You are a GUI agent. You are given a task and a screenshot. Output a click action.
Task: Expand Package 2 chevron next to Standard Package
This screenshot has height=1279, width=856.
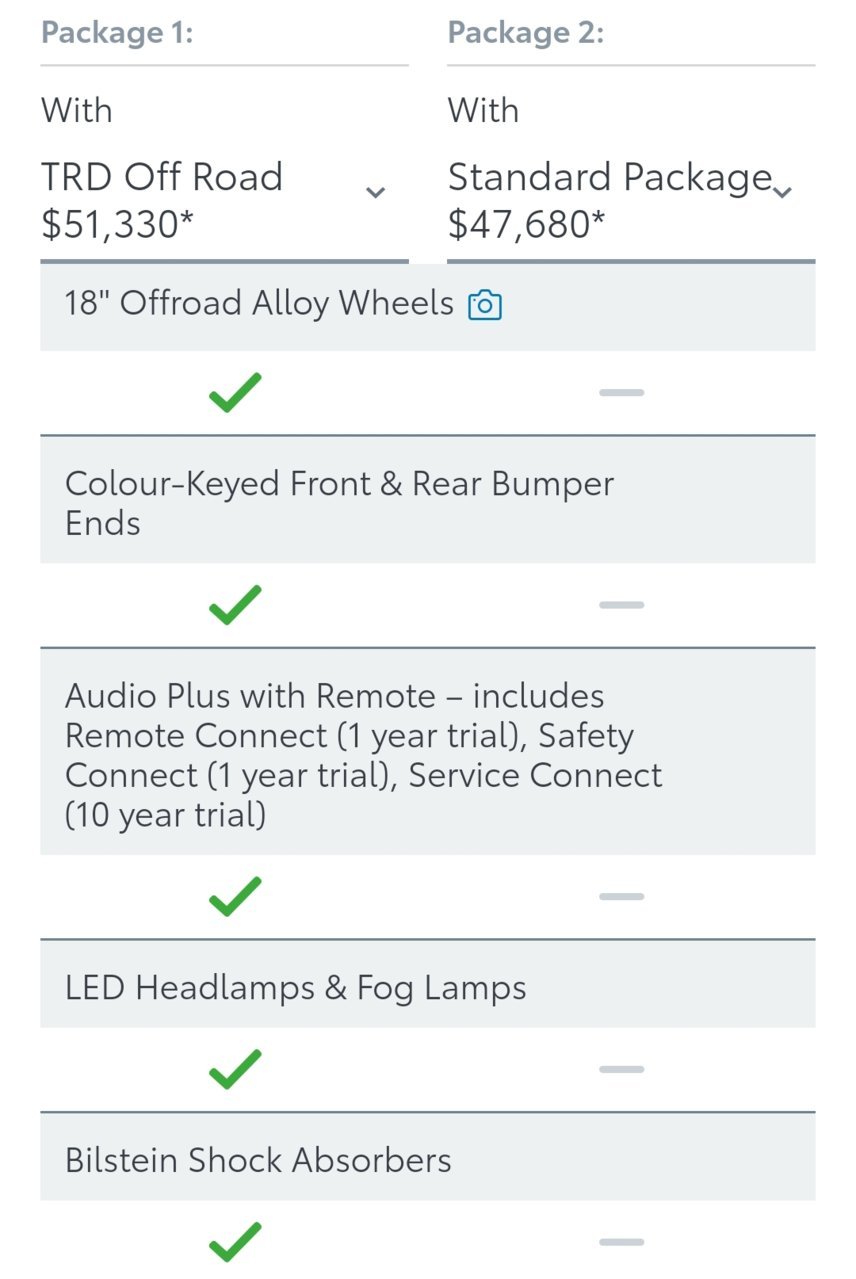click(x=783, y=192)
